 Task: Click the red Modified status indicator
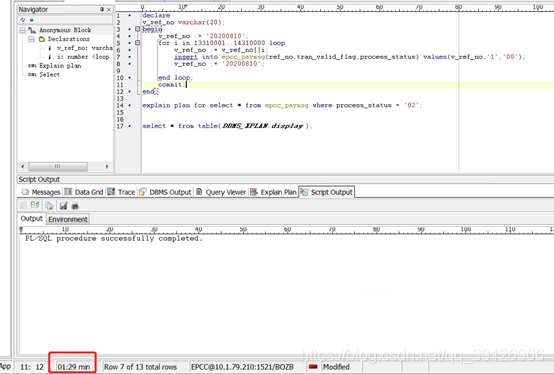313,367
